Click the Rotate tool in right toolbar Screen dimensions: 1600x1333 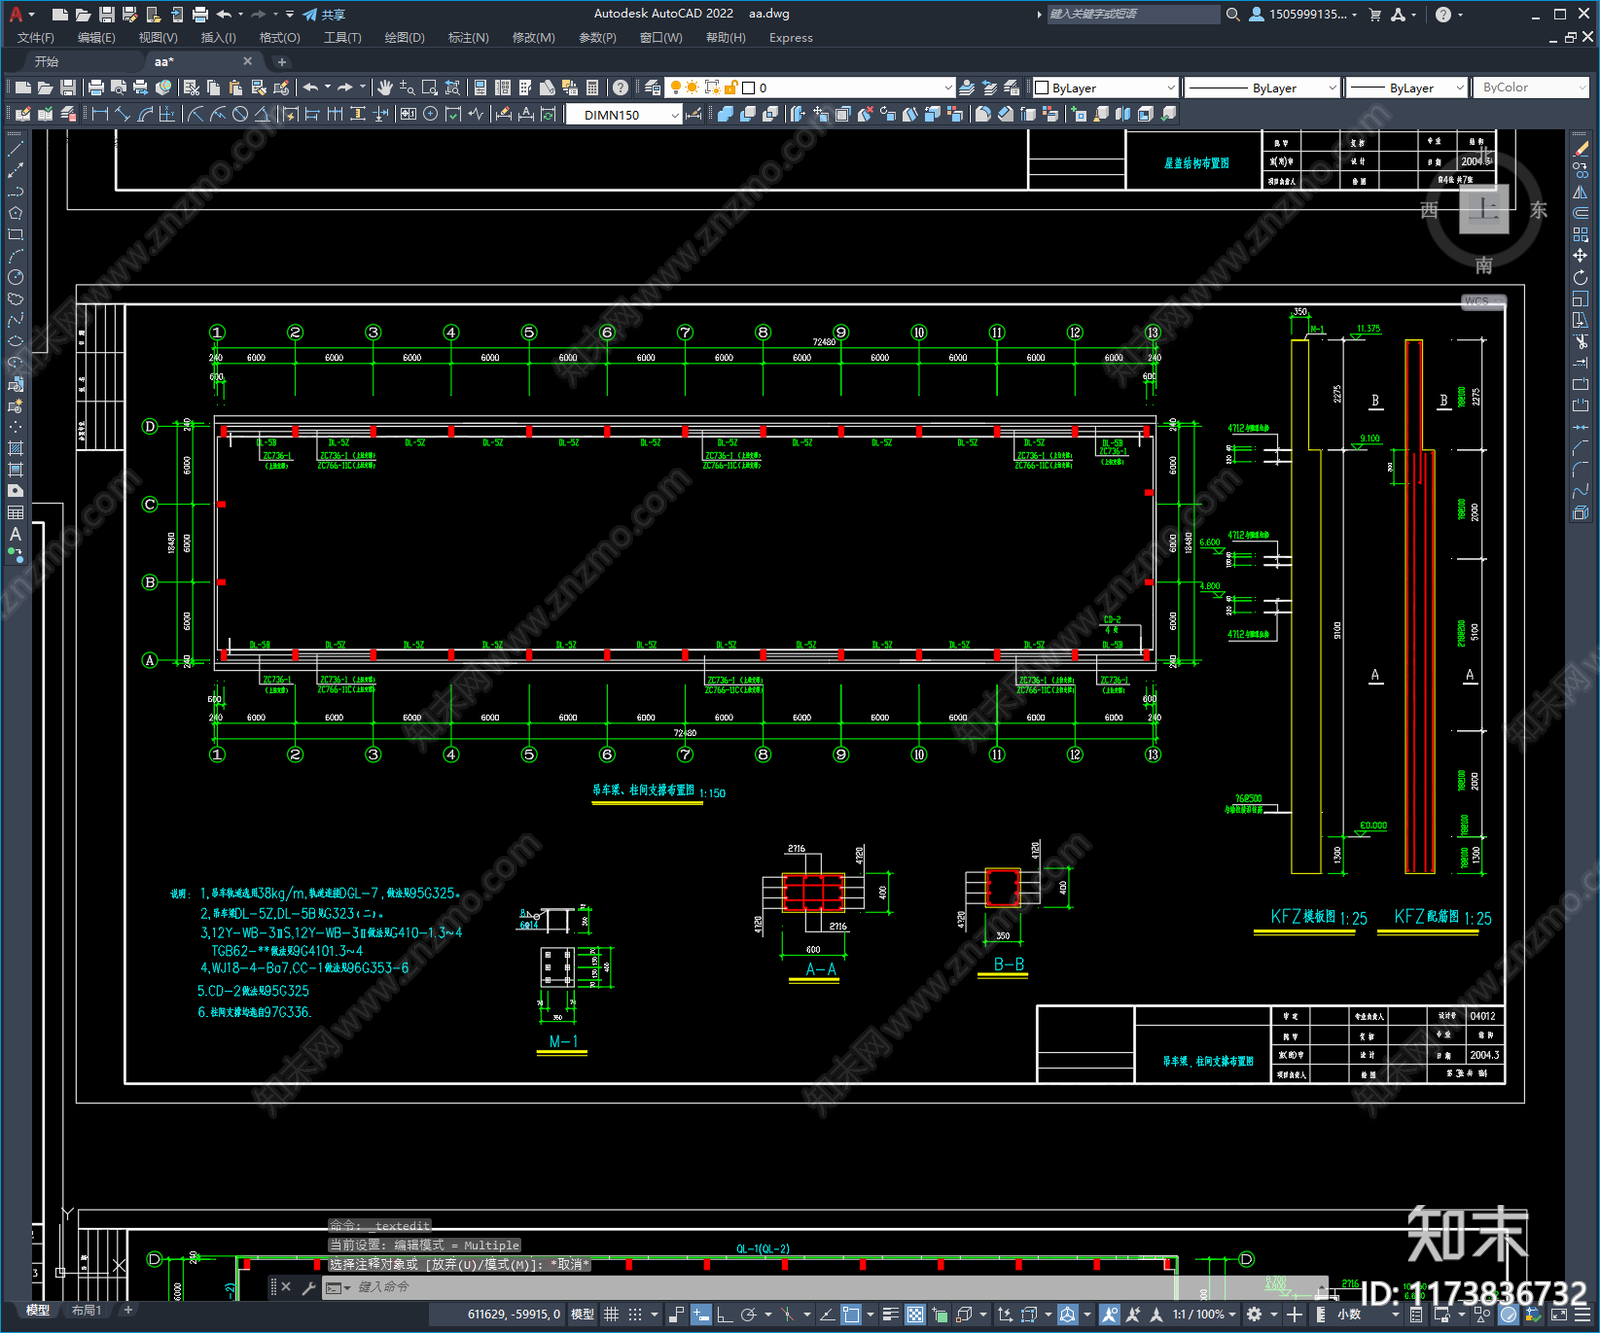point(1580,277)
